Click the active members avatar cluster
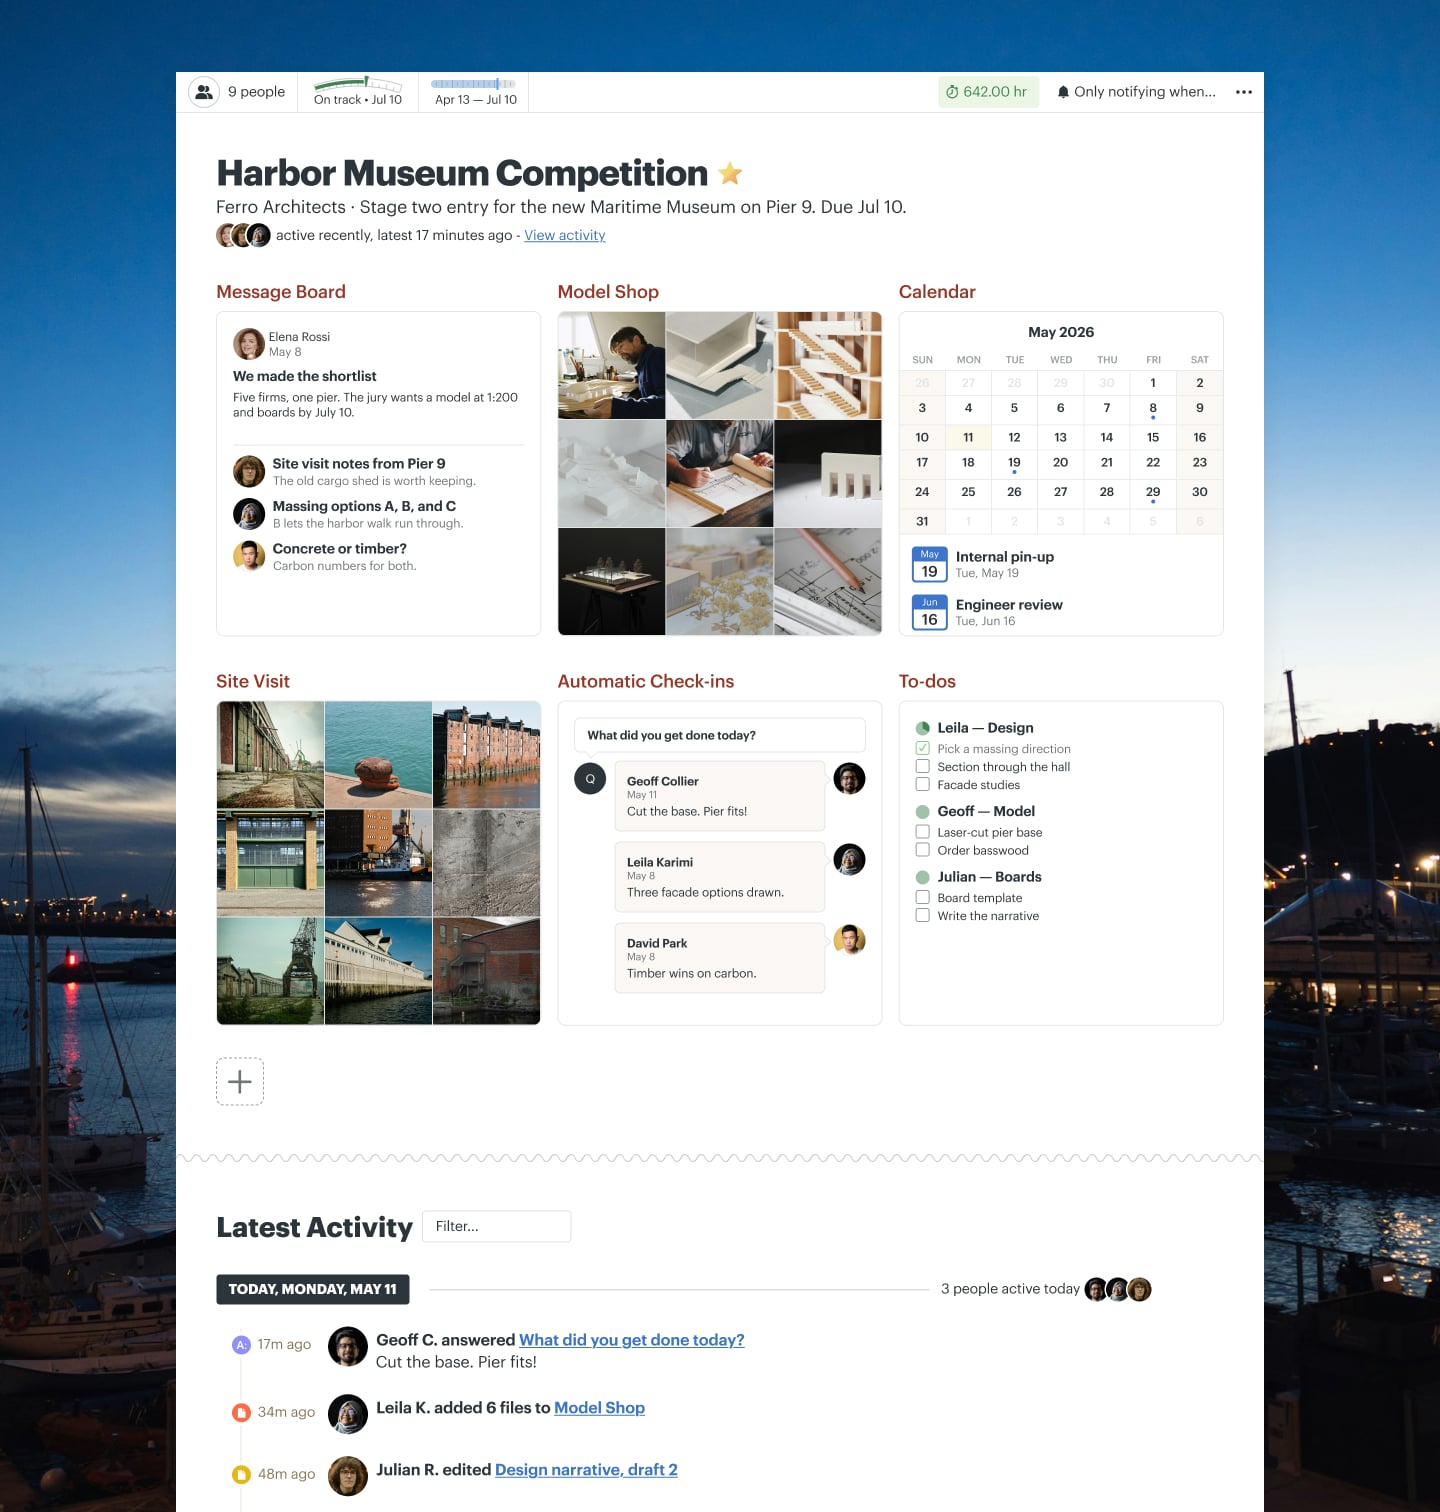 (x=243, y=235)
